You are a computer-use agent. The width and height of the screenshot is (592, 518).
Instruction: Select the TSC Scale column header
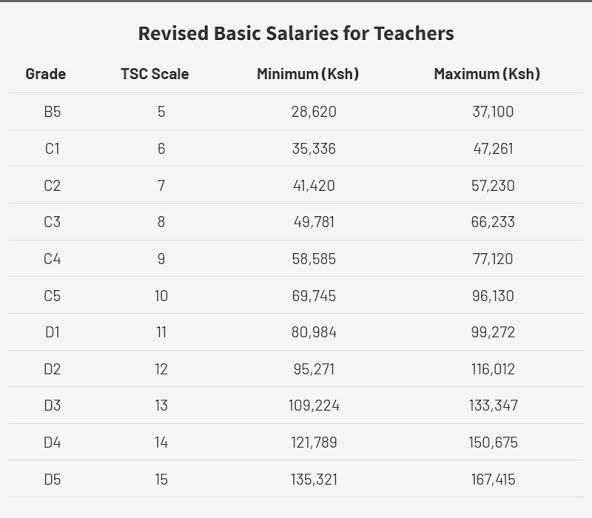coord(155,74)
